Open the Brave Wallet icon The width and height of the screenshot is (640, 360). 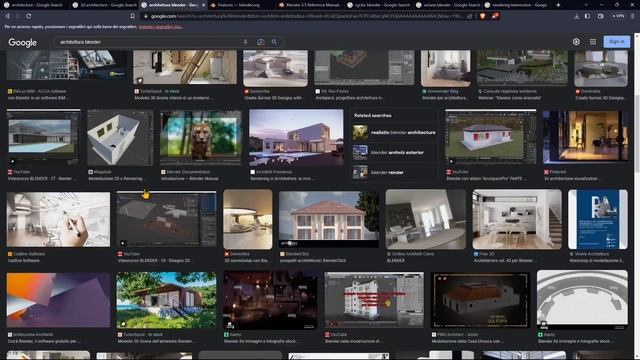click(x=600, y=16)
